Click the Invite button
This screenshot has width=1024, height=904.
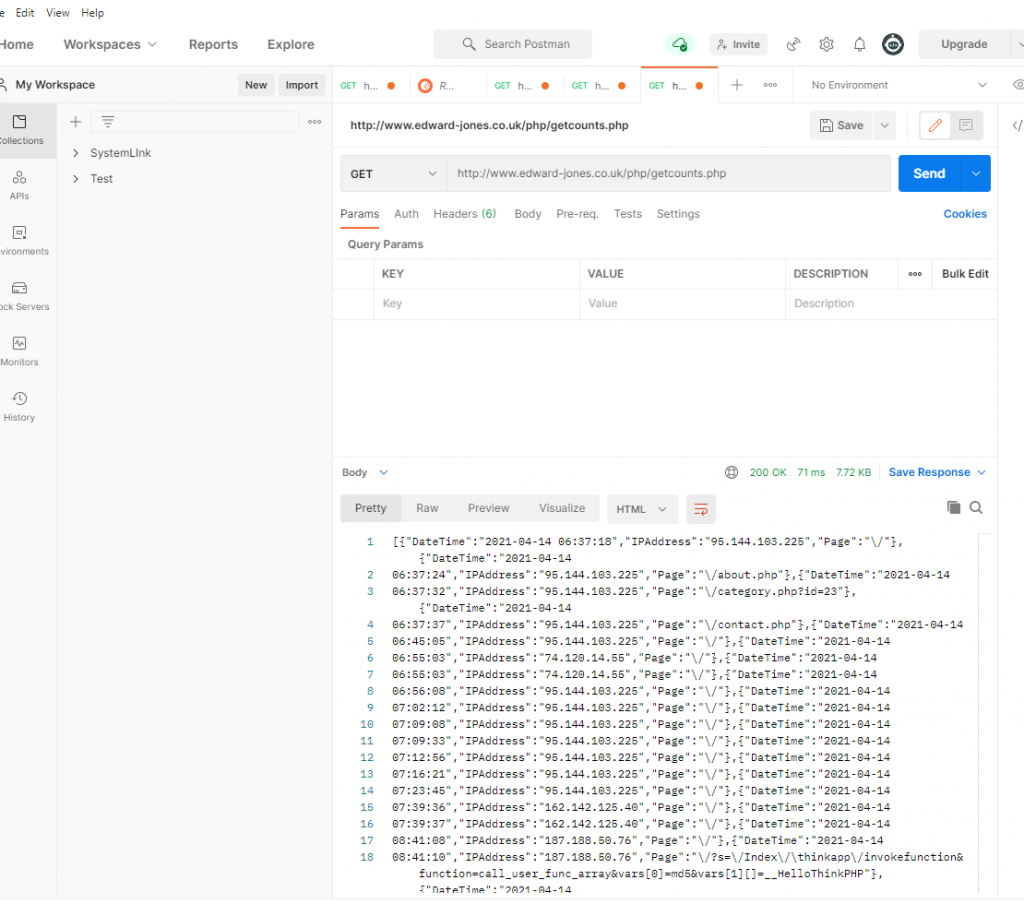(x=739, y=44)
